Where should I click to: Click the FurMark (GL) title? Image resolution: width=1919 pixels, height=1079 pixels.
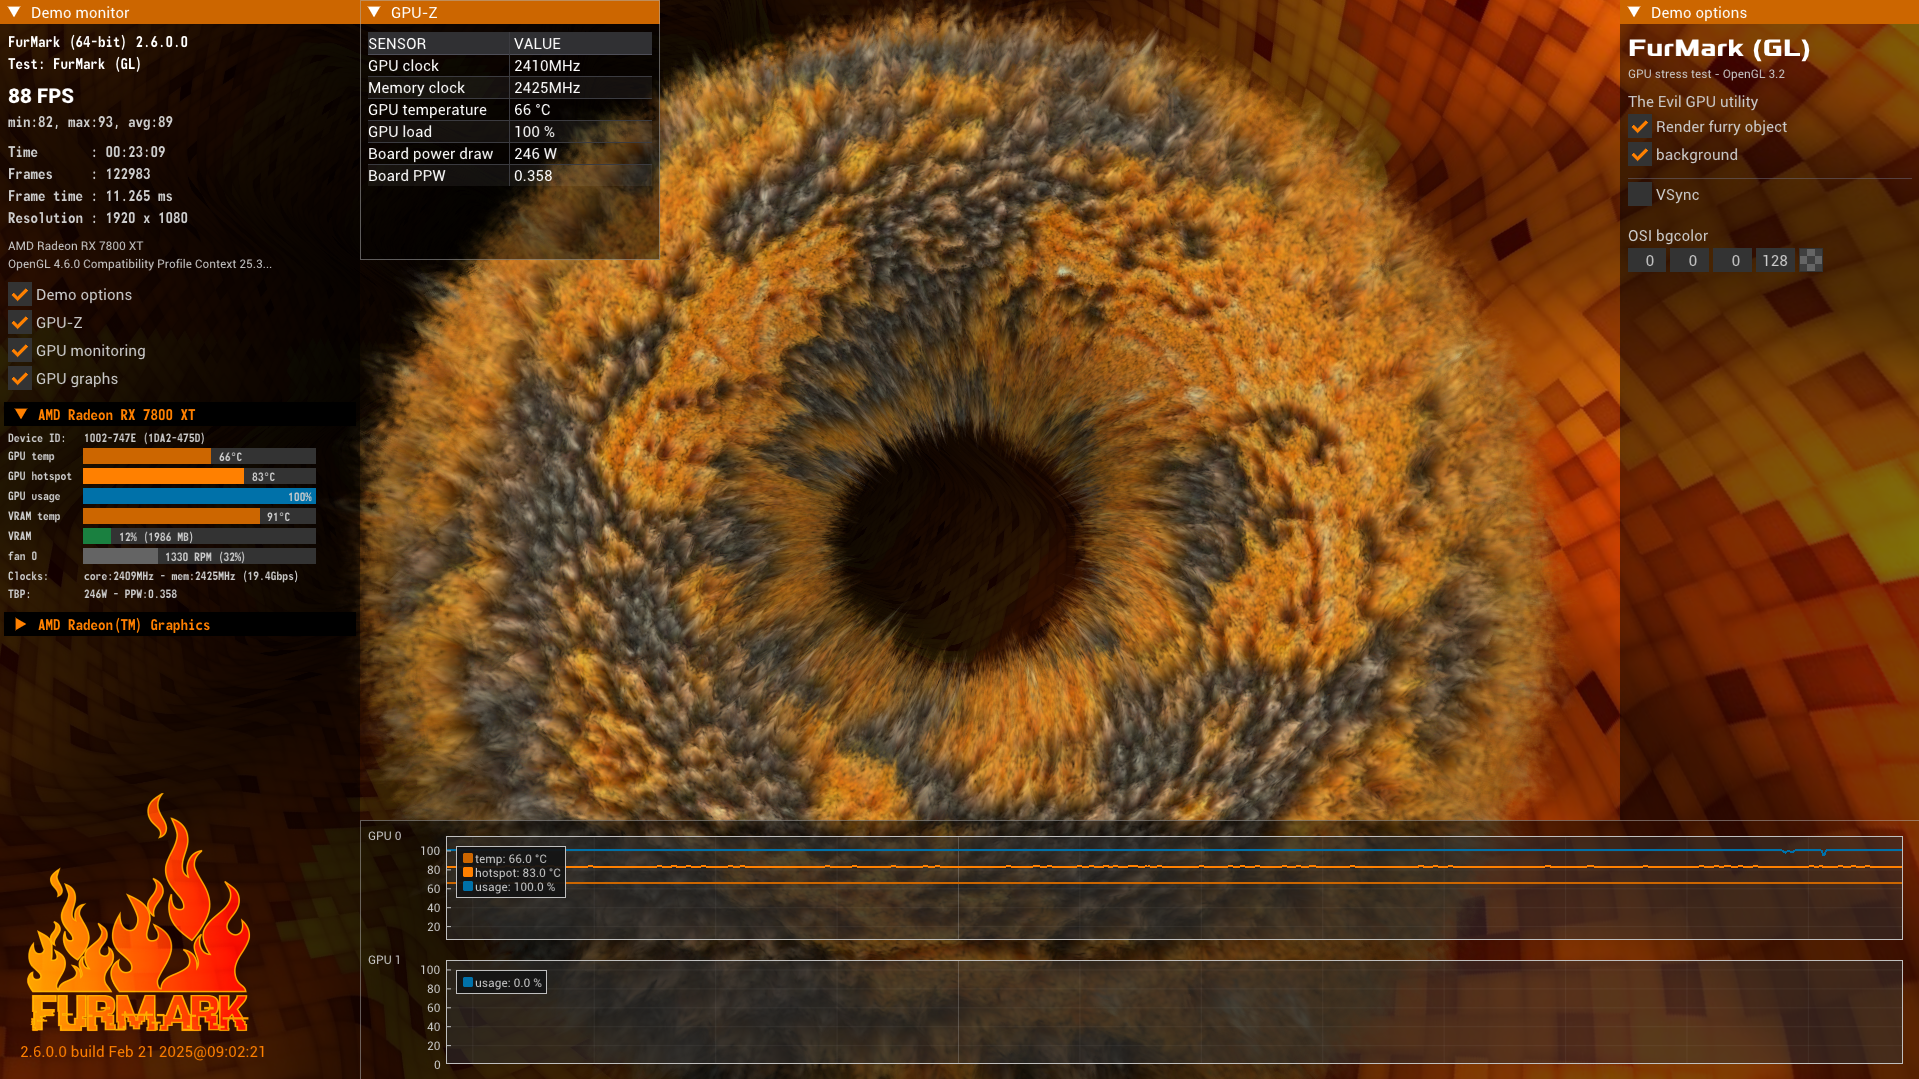pos(1719,48)
